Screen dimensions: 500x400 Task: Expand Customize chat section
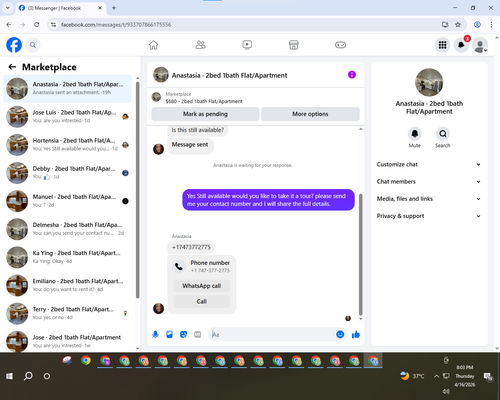pyautogui.click(x=429, y=164)
